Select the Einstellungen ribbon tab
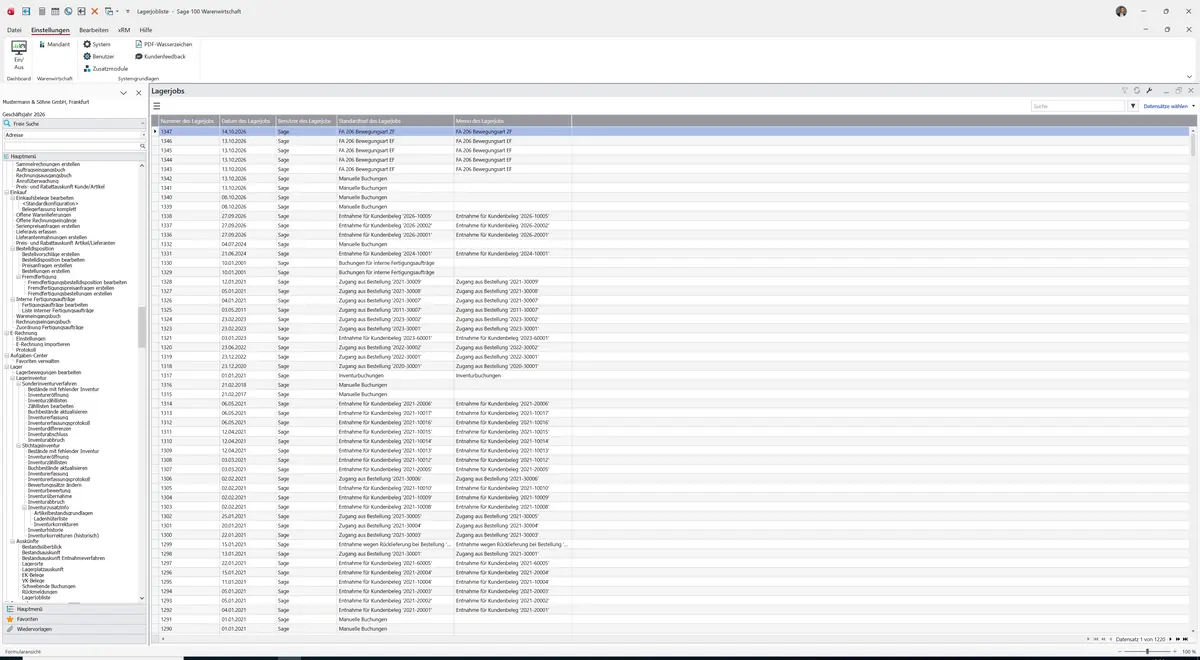This screenshot has width=1200, height=660. [x=50, y=30]
